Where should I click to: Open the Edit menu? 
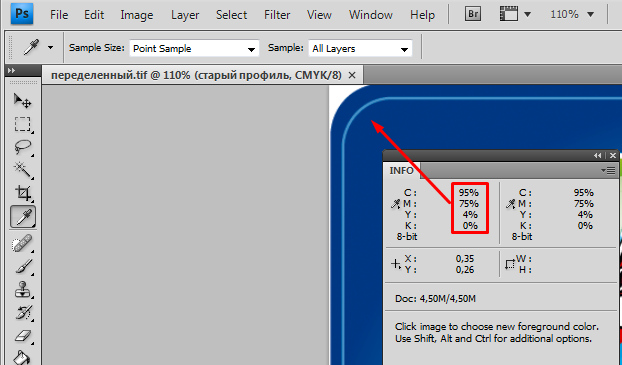94,15
